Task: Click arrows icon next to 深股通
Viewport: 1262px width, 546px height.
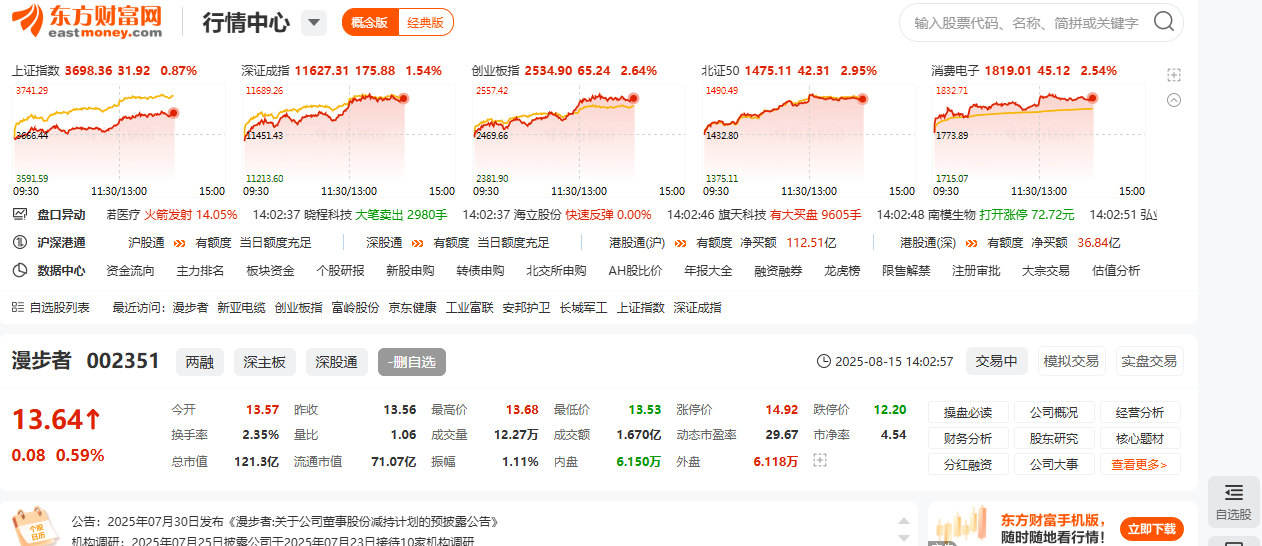Action: click(418, 242)
